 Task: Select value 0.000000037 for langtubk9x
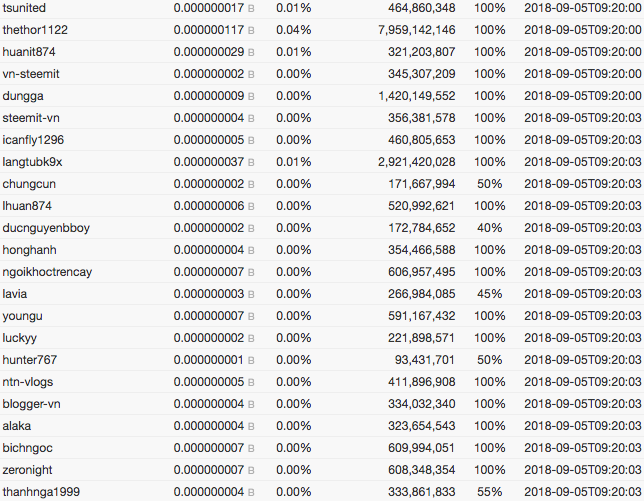[209, 162]
